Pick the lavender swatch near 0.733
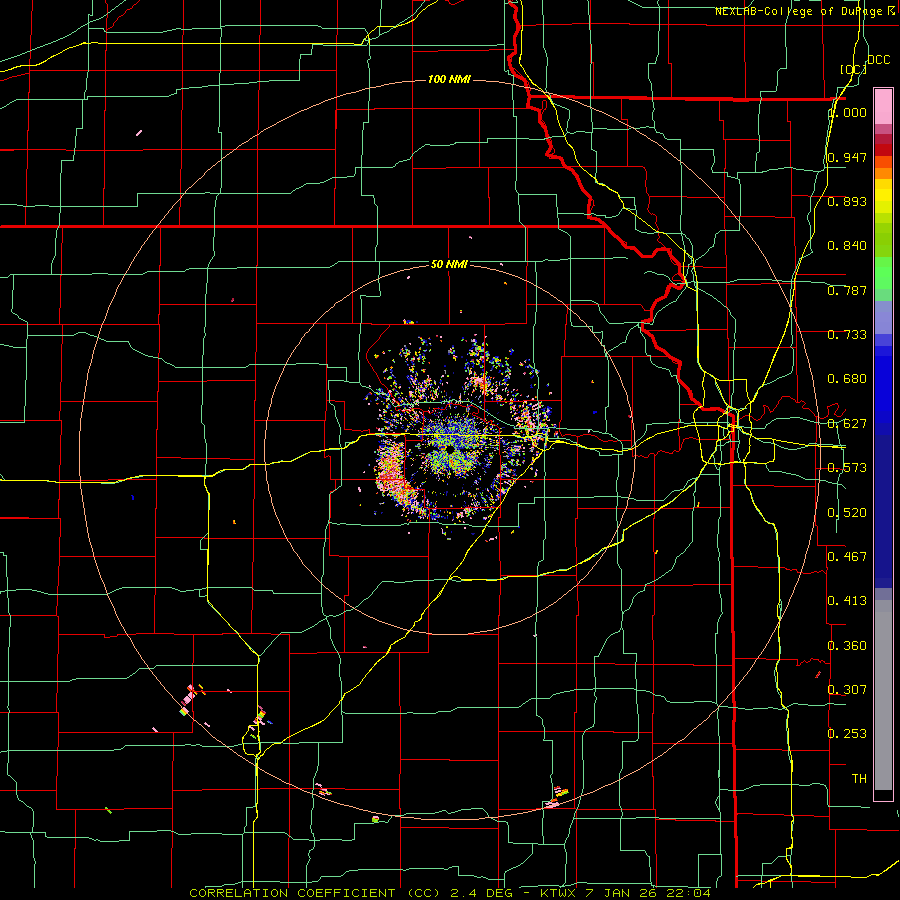Image resolution: width=900 pixels, height=900 pixels. tap(883, 318)
